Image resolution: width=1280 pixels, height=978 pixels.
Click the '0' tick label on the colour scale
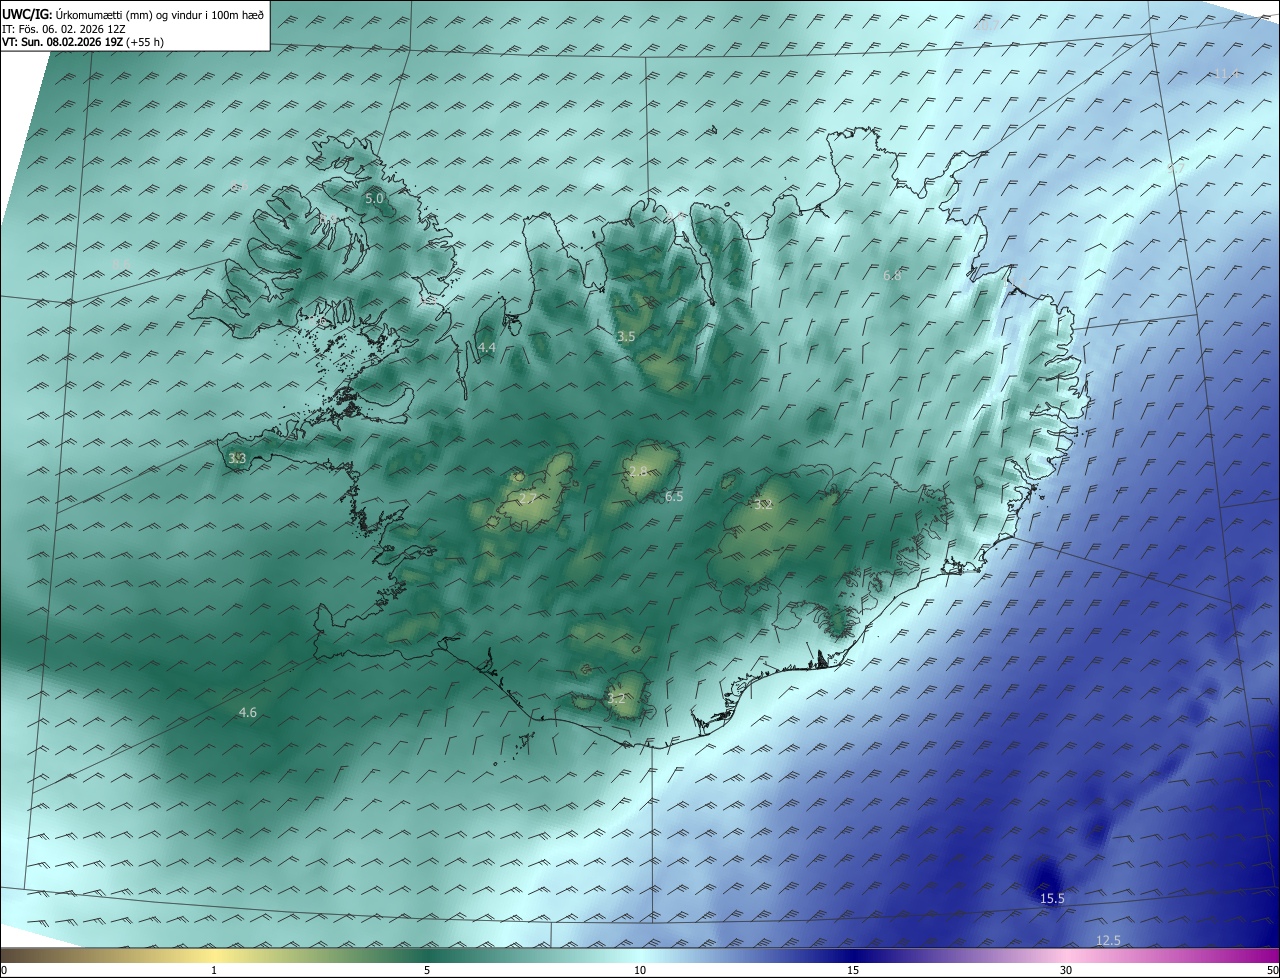point(4,970)
